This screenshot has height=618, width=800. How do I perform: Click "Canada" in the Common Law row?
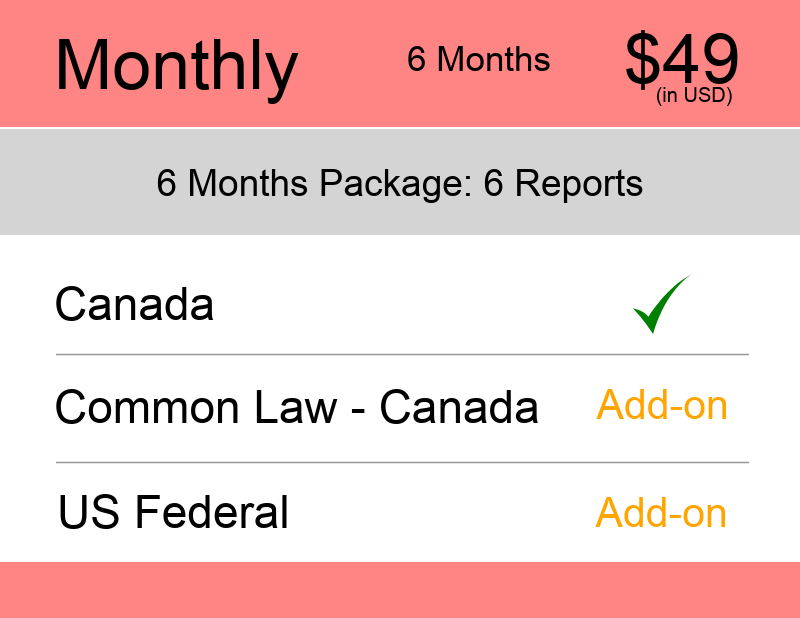point(459,407)
